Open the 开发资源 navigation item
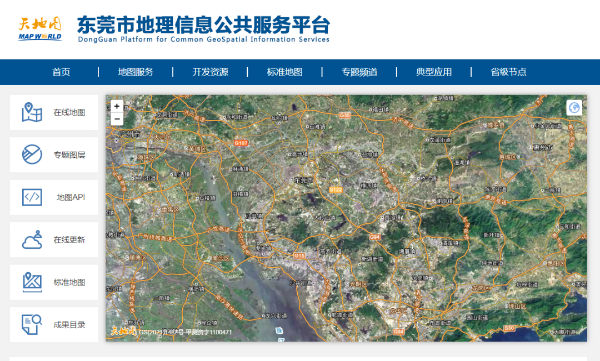 coord(210,72)
